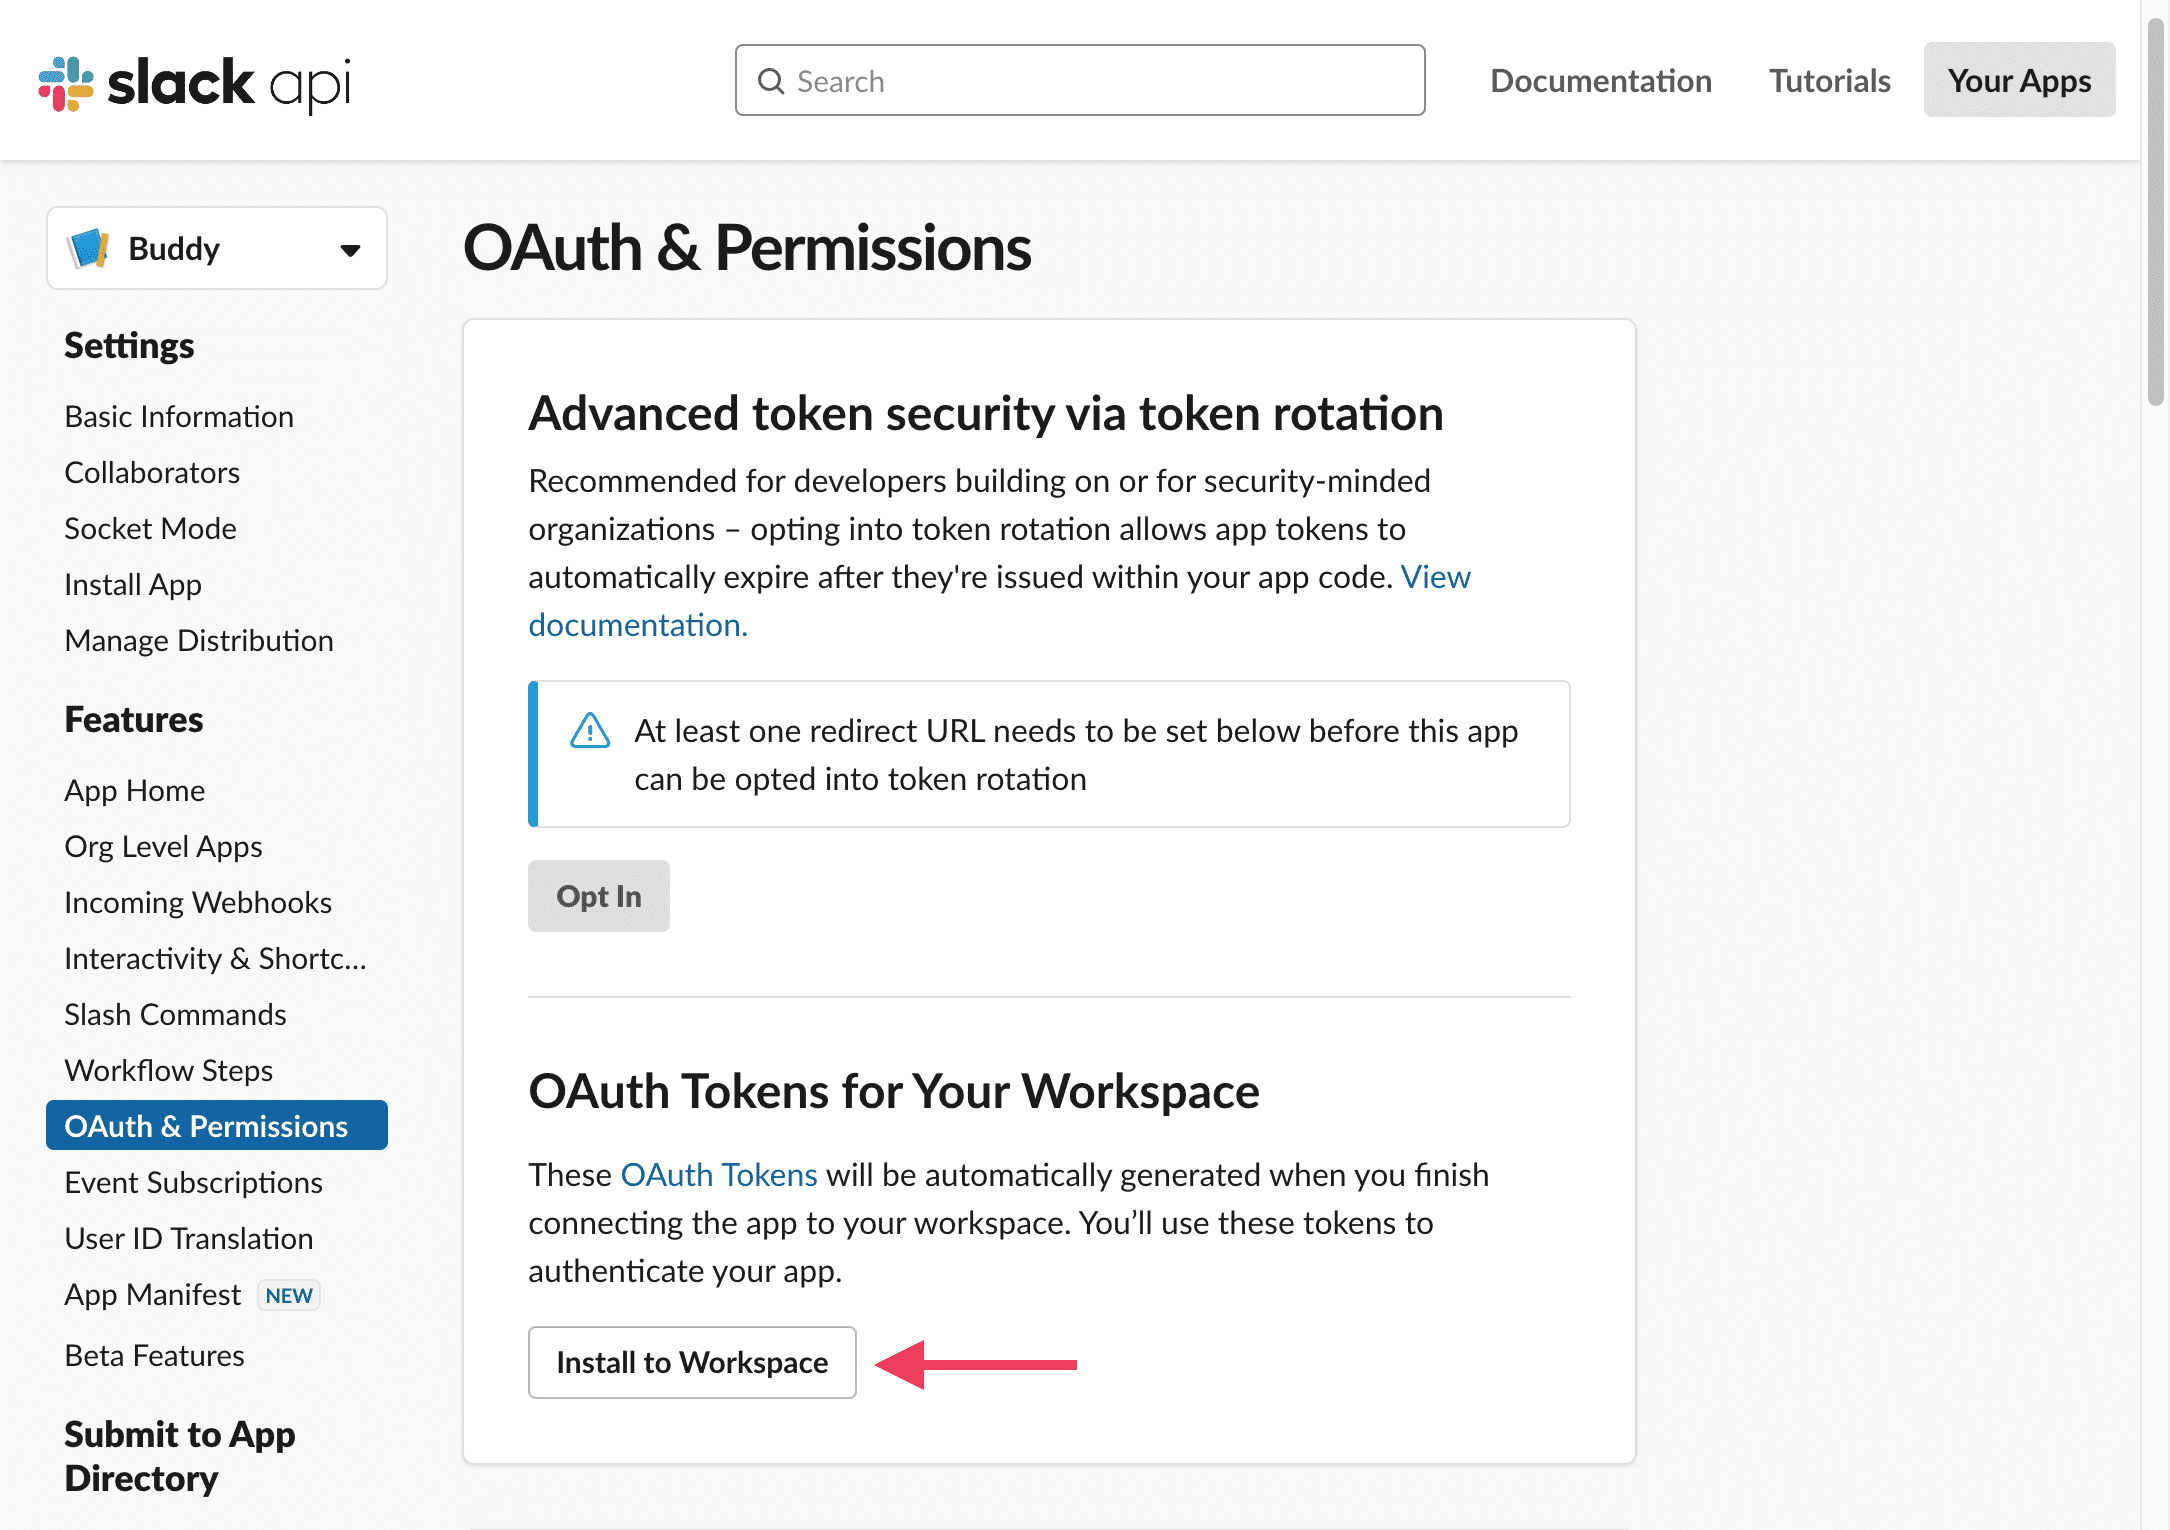2170x1530 pixels.
Task: Click the Slash Commands sidebar item
Action: [174, 1012]
